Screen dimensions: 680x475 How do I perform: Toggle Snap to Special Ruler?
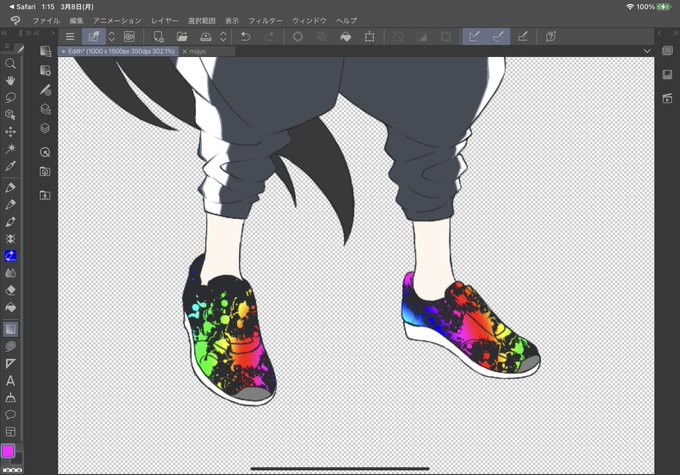[x=498, y=37]
